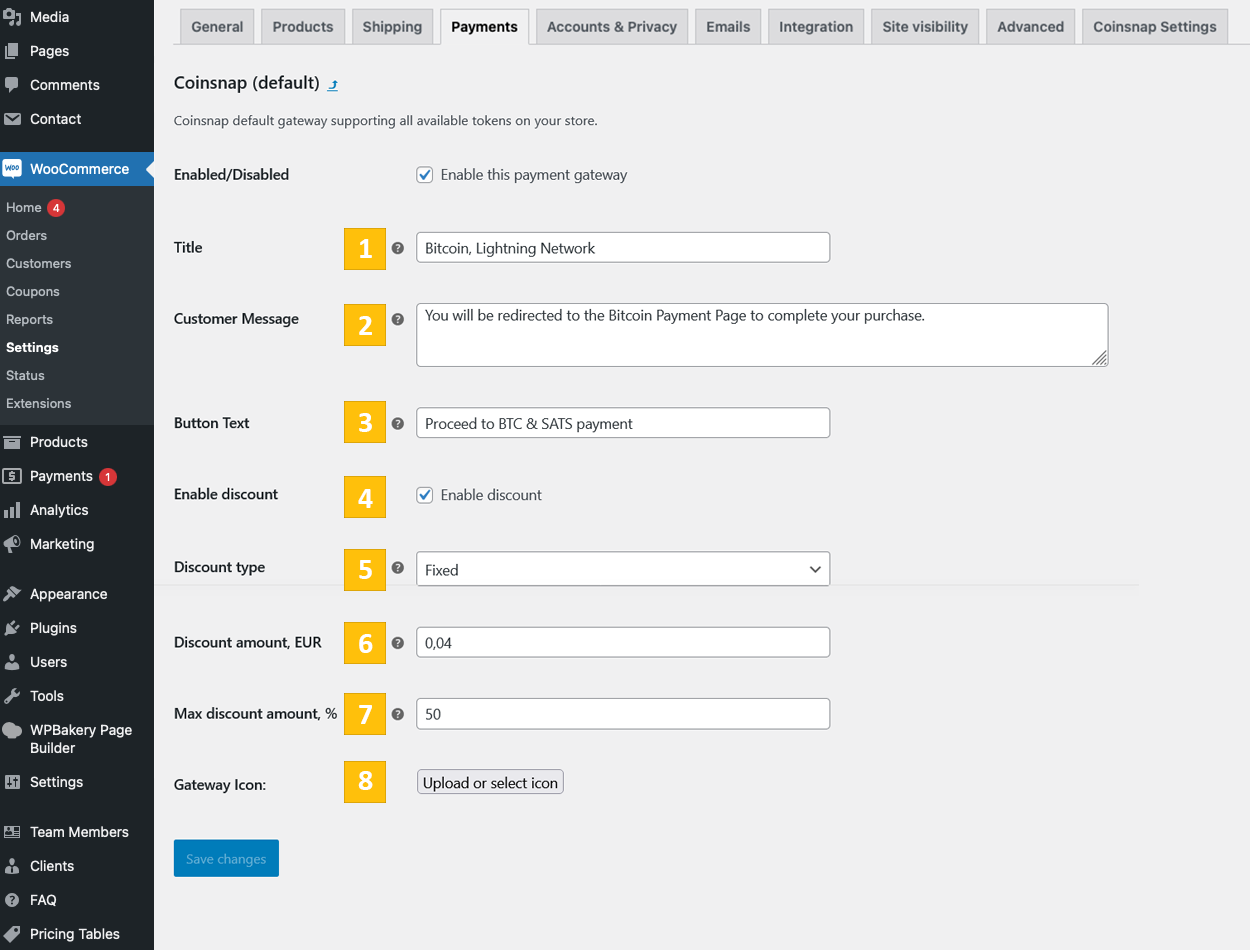The width and height of the screenshot is (1250, 950).
Task: Toggle the Enable discount checkbox
Action: pyautogui.click(x=425, y=495)
